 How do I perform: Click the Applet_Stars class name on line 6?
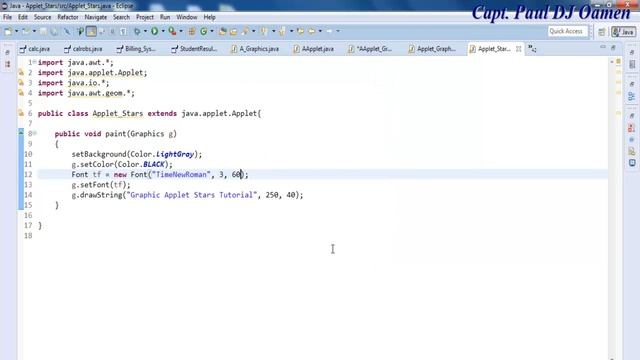[x=118, y=113]
